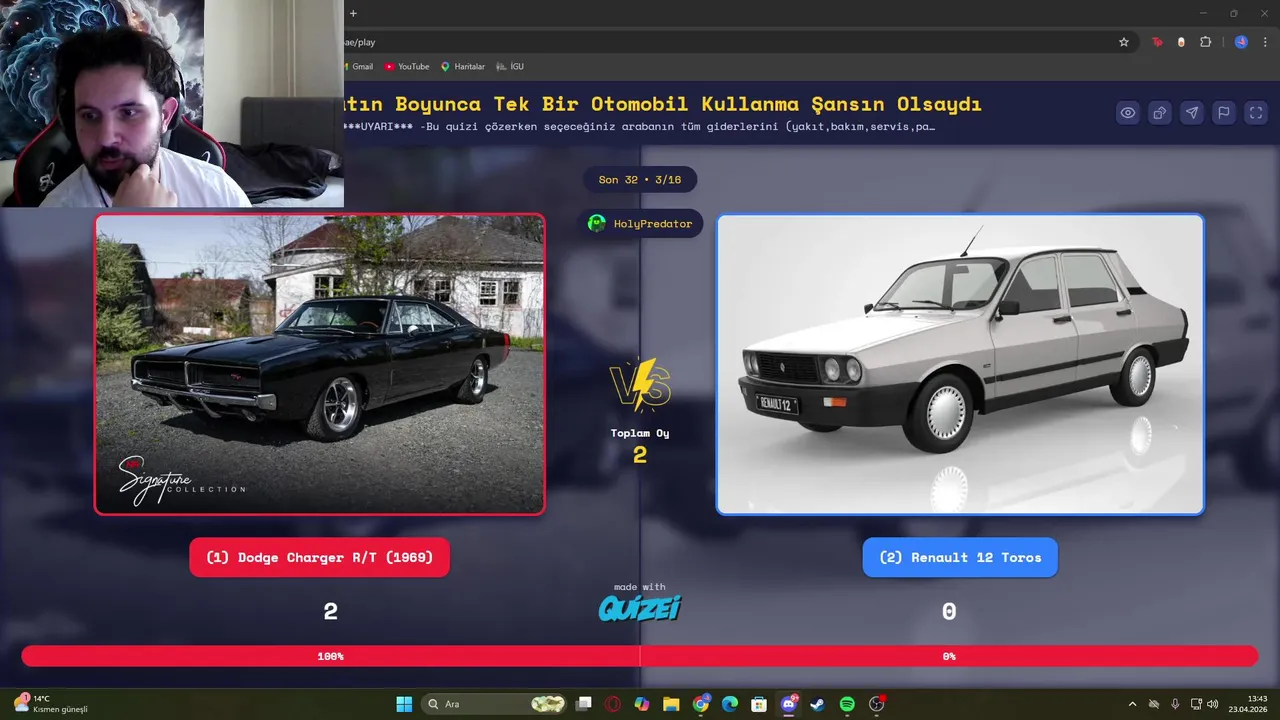Click the Son 32 • 3/16 round indicator

coord(640,180)
